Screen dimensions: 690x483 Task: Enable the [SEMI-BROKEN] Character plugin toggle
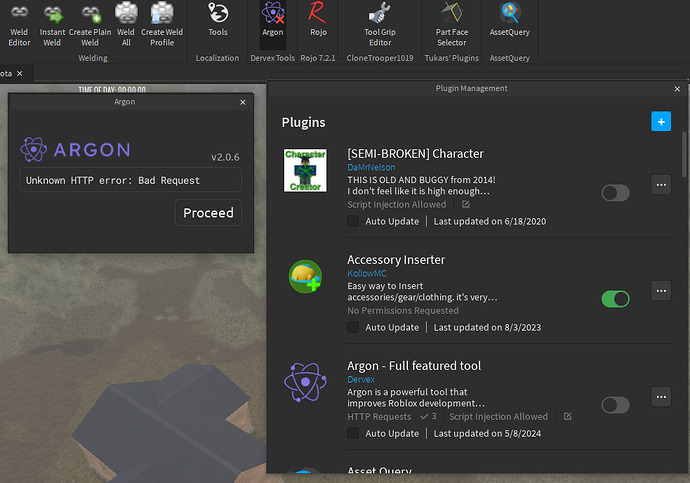(x=616, y=193)
